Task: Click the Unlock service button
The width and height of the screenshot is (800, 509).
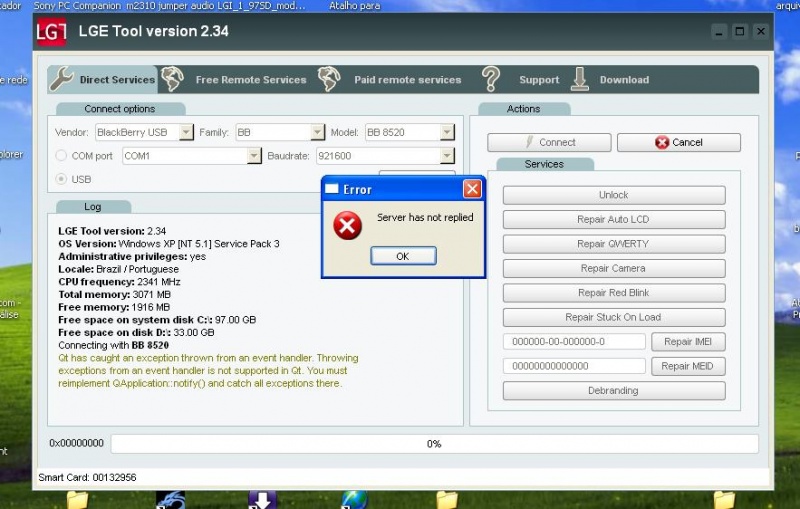Action: [x=614, y=195]
